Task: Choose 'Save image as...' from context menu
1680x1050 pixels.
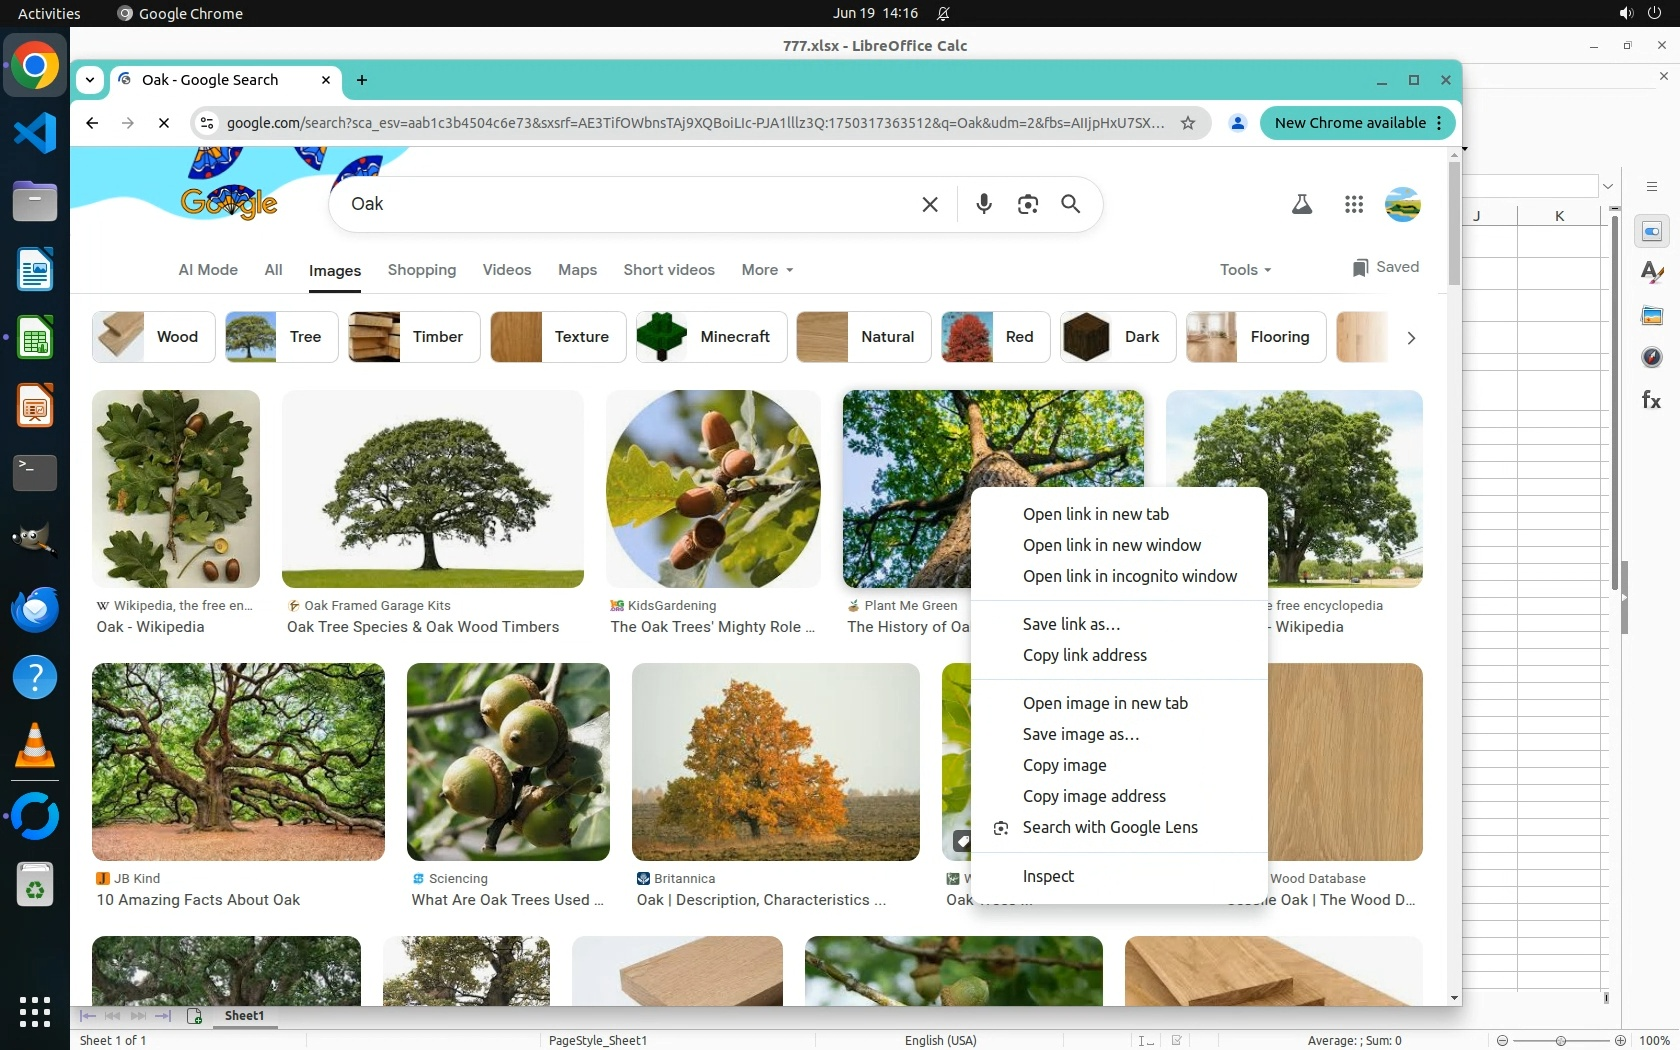Action: coord(1080,734)
